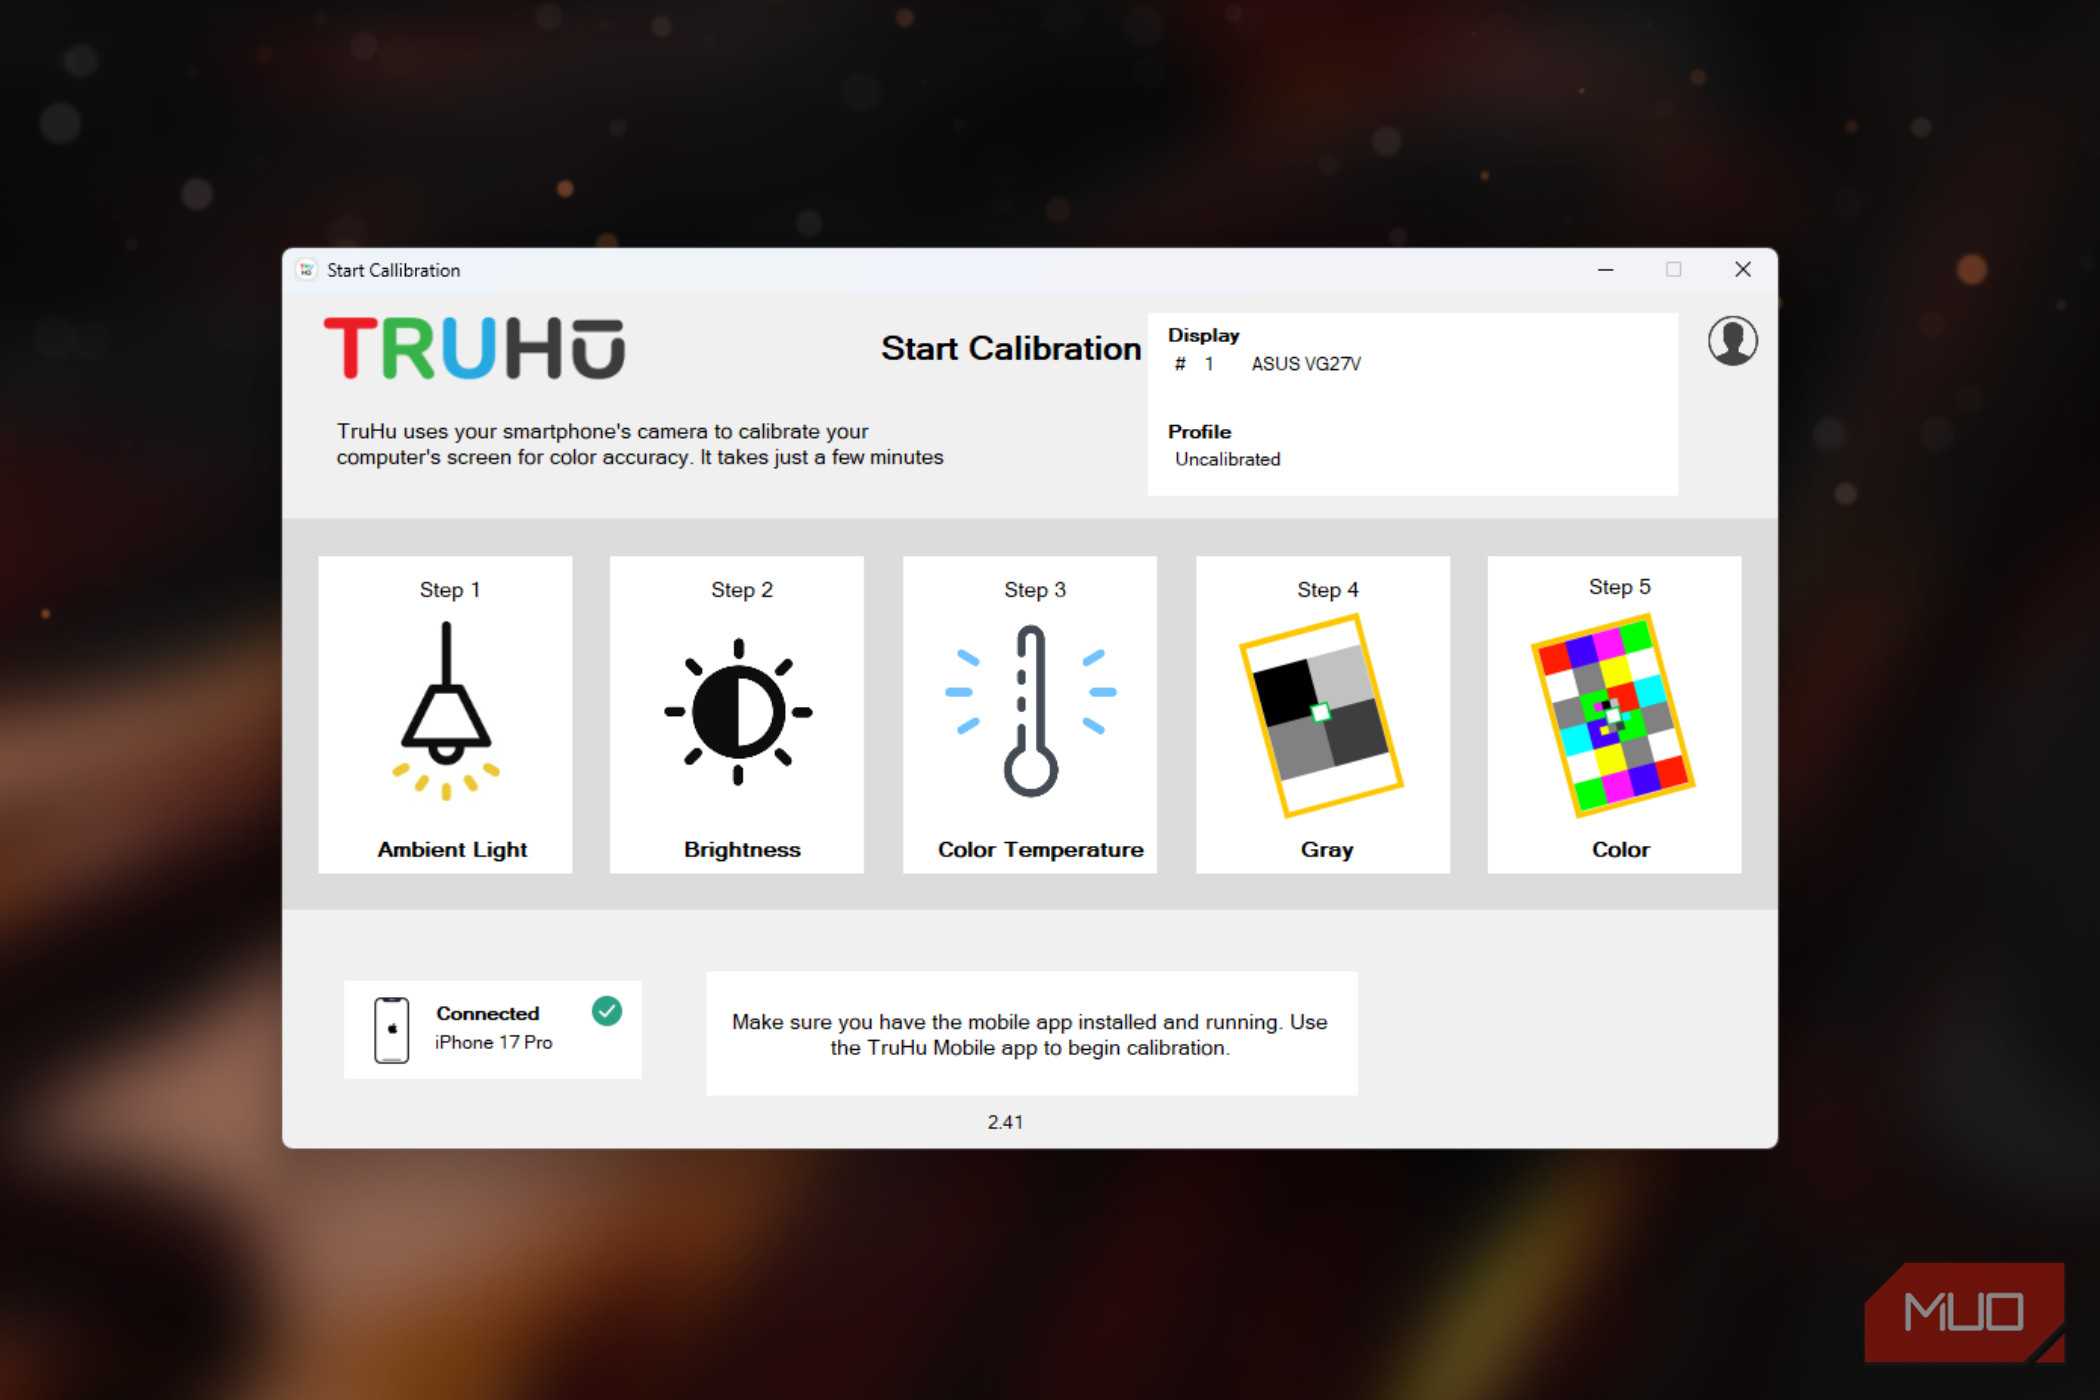Click the Brightness caption
Viewport: 2100px width, 1400px height.
[x=742, y=850]
